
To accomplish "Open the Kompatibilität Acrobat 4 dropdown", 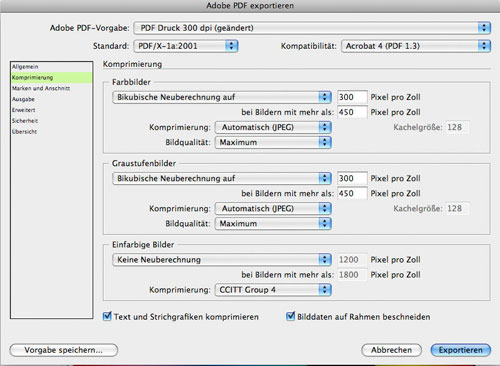I will tap(416, 46).
